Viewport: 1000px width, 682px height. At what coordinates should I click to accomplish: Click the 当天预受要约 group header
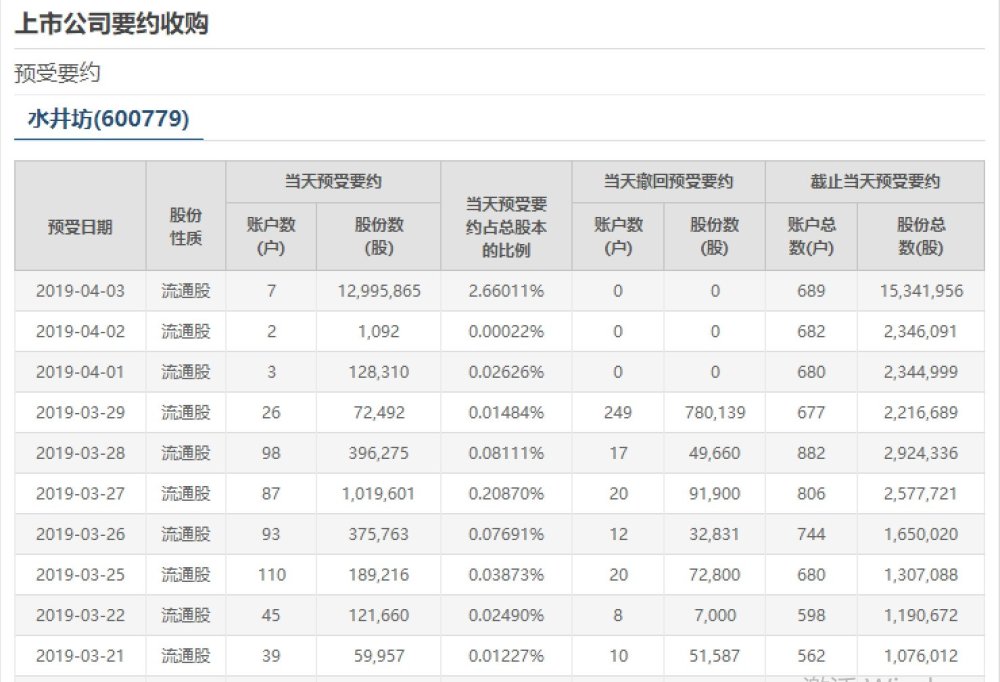coord(333,182)
